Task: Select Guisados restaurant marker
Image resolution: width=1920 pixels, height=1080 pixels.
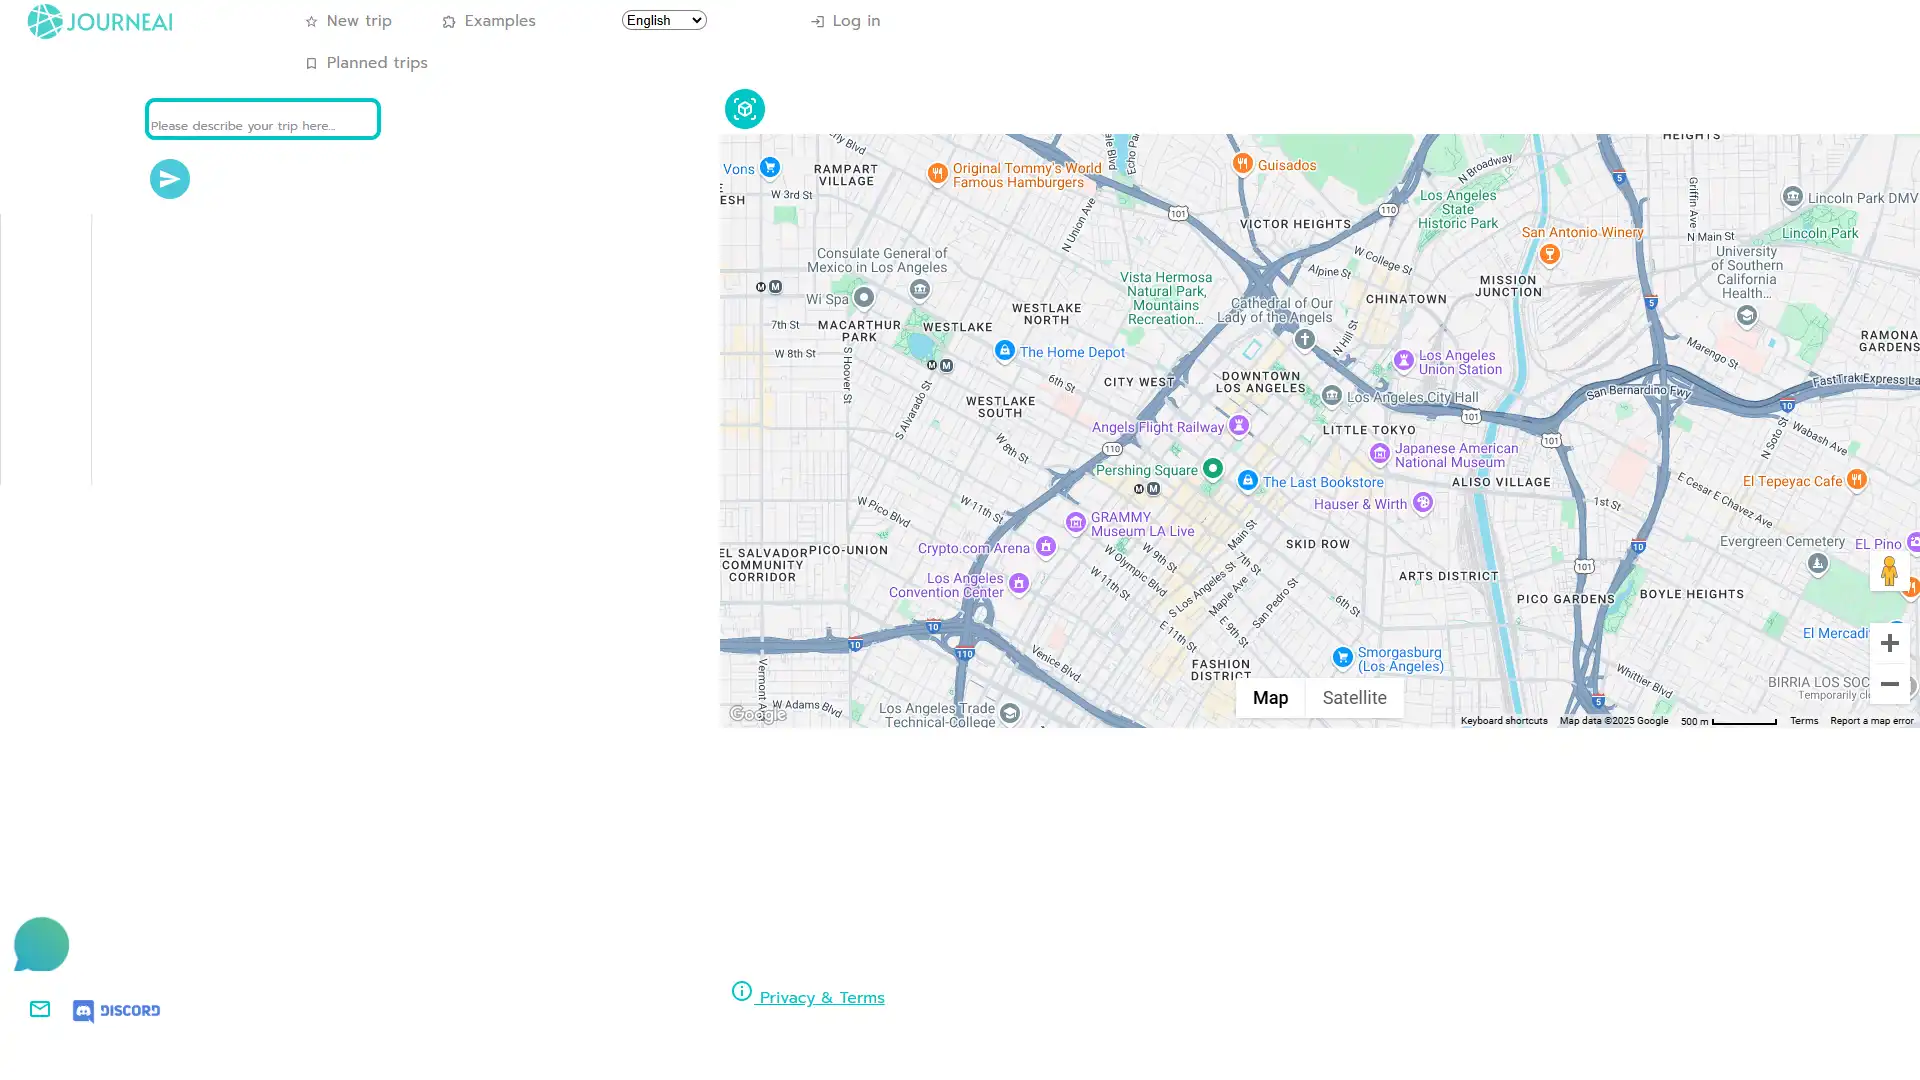Action: [x=1242, y=163]
